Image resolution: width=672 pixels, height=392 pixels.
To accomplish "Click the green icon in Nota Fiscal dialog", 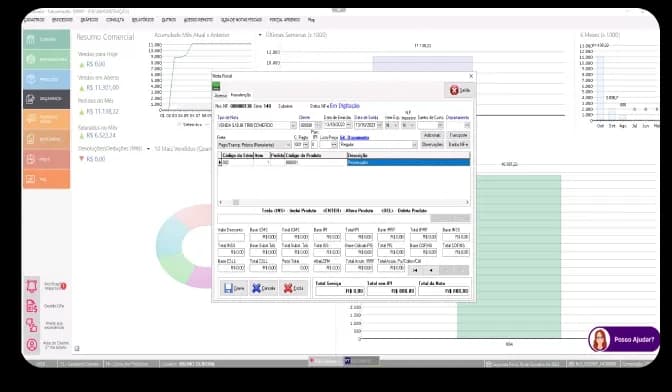I will (x=216, y=86).
